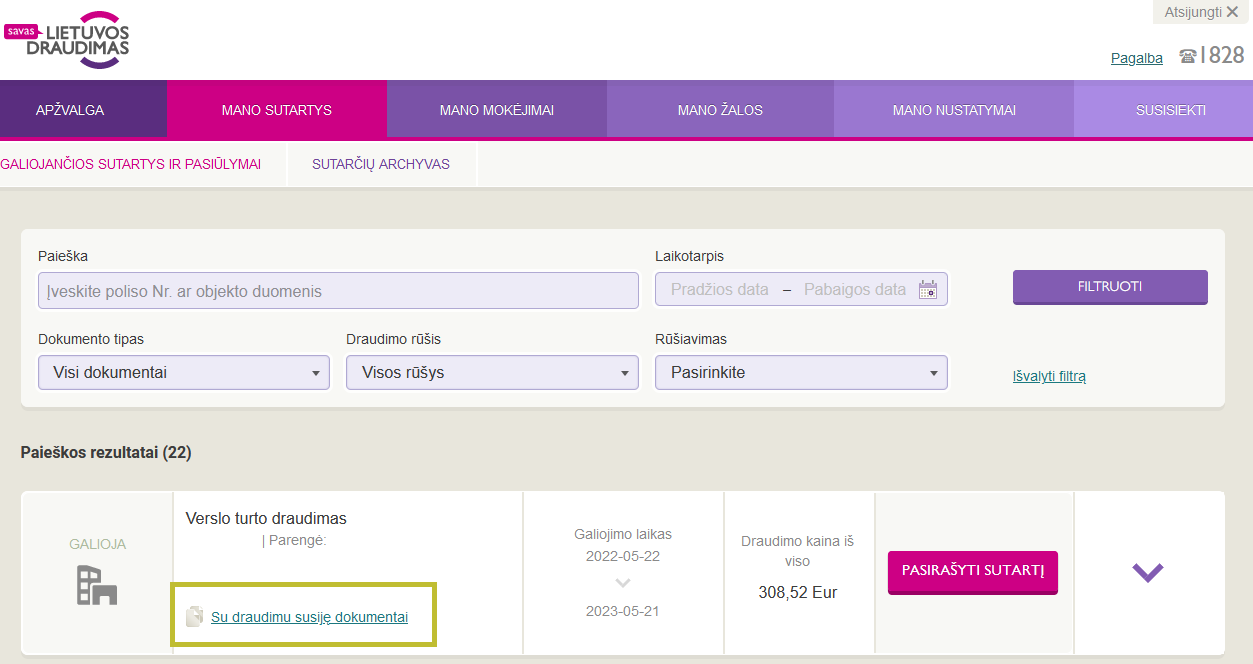The image size is (1253, 664).
Task: Expand contract details with purple chevron
Action: click(x=1148, y=573)
